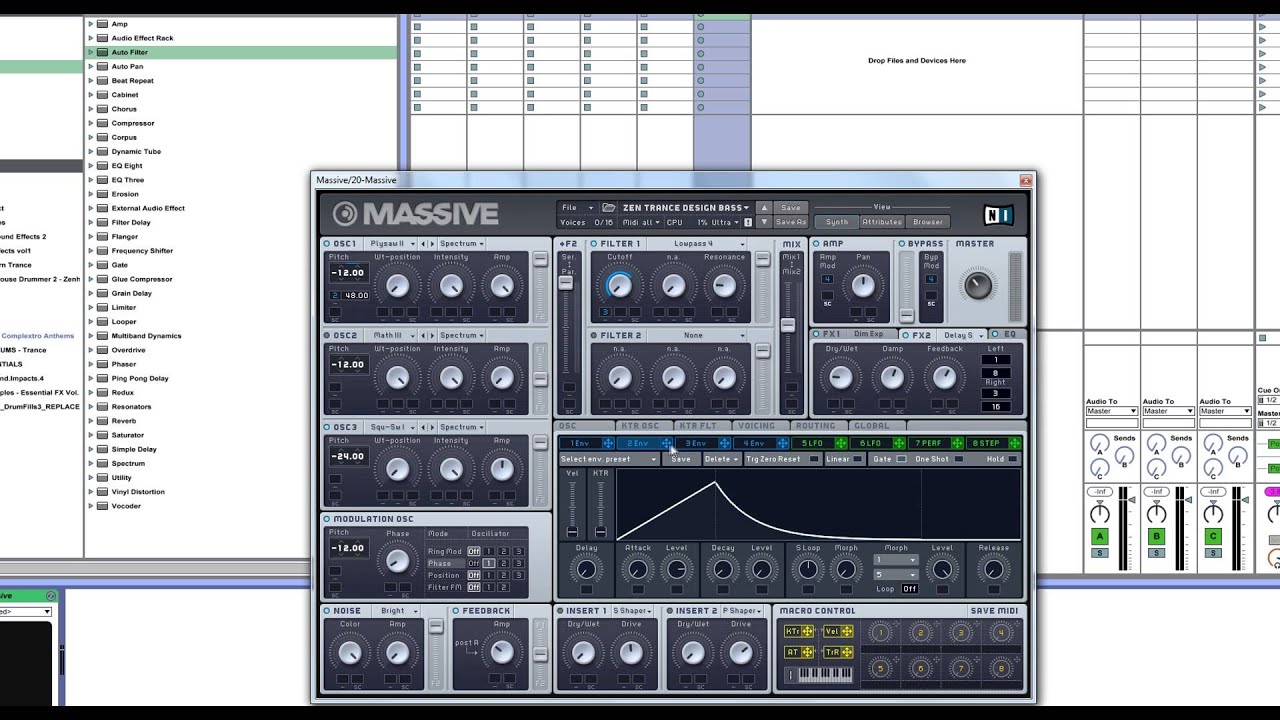The width and height of the screenshot is (1280, 720).
Task: Click the CPU warning exclamation icon
Action: (746, 222)
